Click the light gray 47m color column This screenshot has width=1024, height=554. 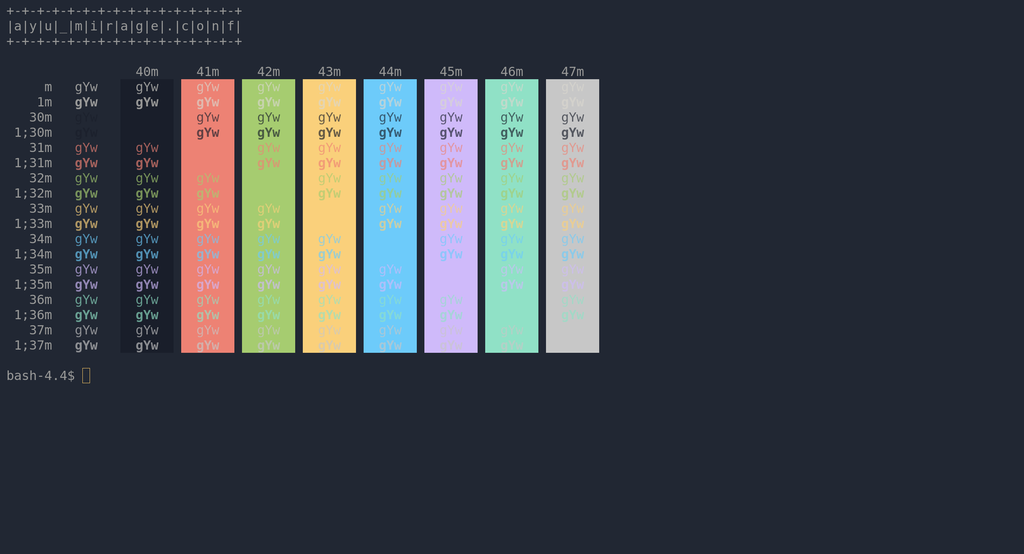[x=572, y=216]
